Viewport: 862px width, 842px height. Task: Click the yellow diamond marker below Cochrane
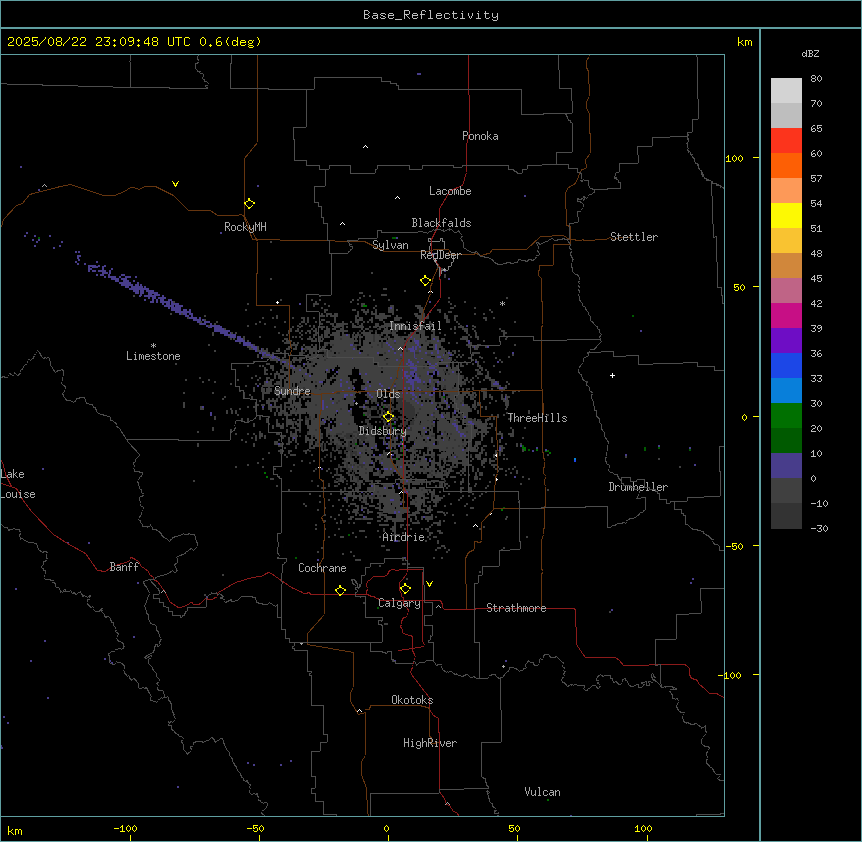(340, 590)
